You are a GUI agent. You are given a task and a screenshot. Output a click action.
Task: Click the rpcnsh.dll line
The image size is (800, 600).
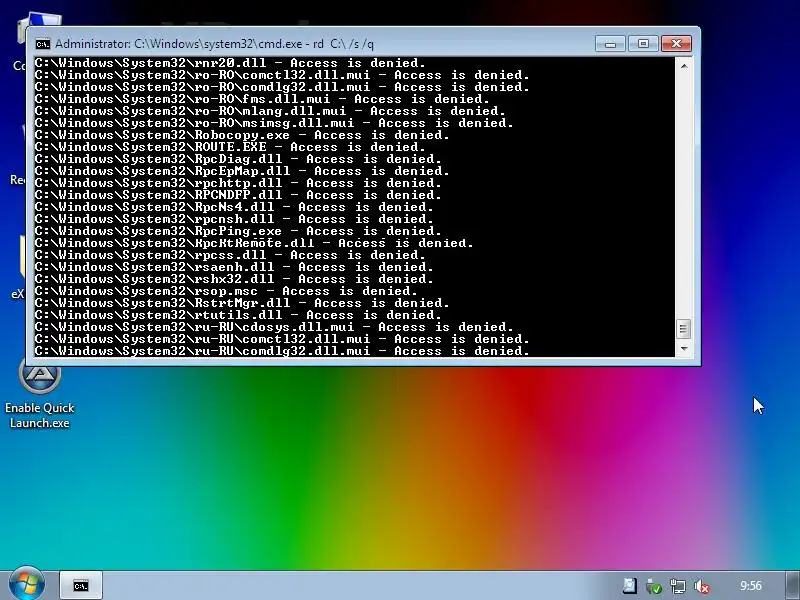(234, 219)
